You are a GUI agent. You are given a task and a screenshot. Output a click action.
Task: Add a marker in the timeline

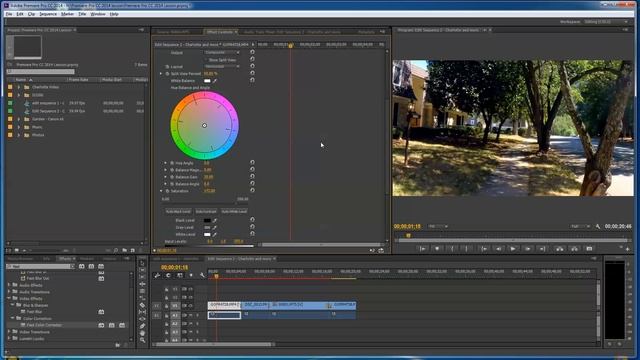[191, 276]
